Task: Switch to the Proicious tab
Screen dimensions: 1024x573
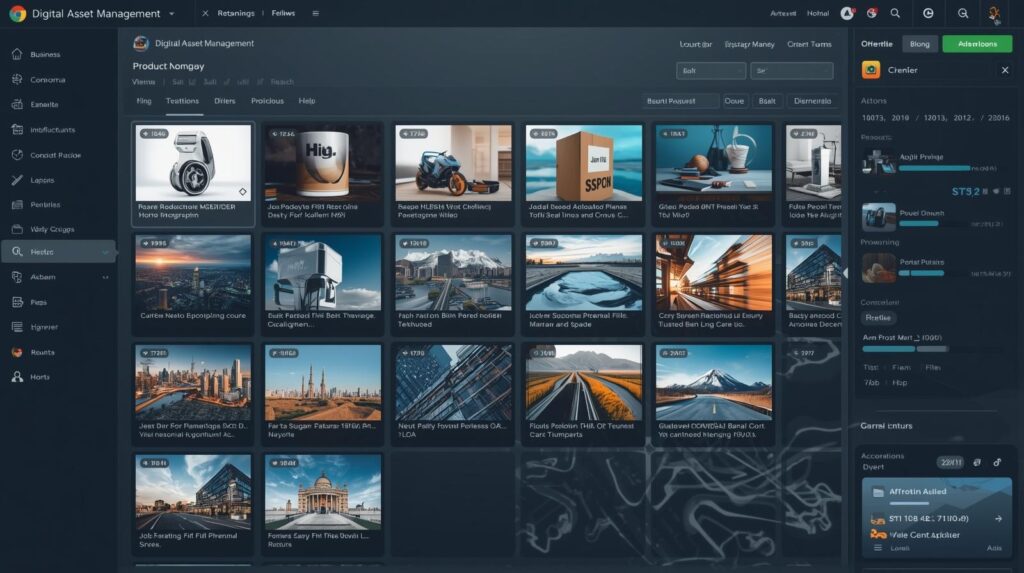Action: (x=267, y=101)
